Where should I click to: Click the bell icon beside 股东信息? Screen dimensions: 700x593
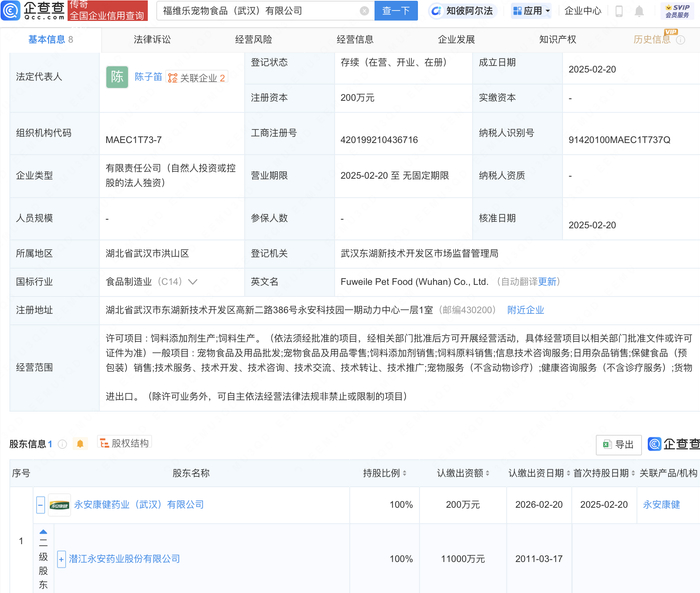point(80,443)
